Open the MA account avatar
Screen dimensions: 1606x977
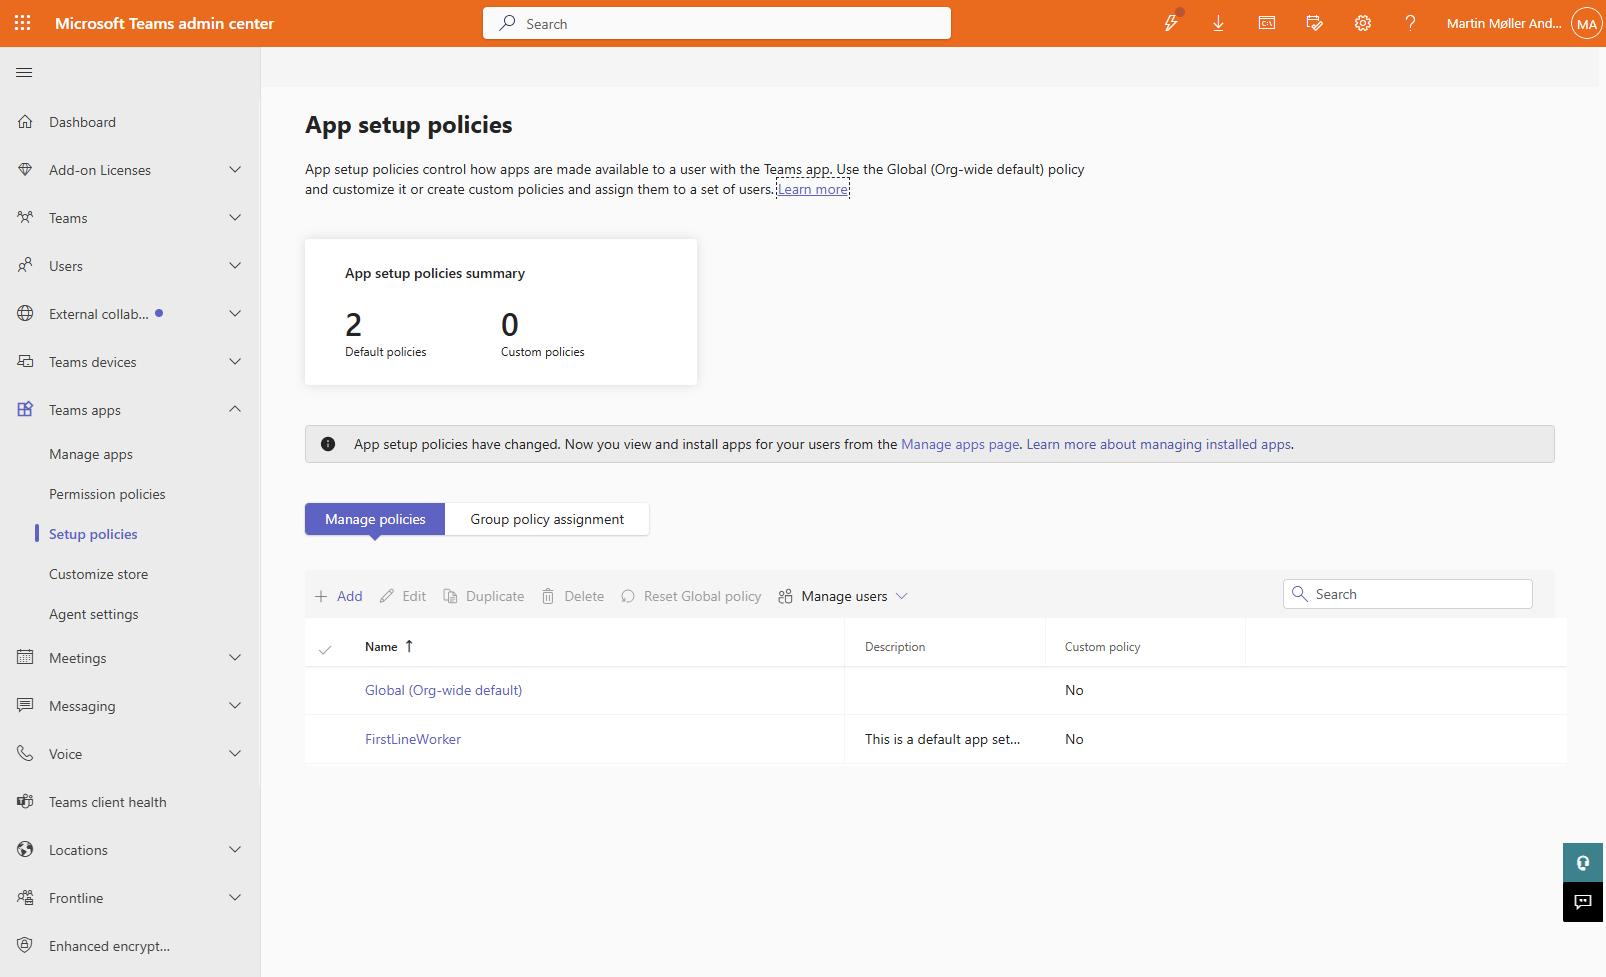point(1586,23)
